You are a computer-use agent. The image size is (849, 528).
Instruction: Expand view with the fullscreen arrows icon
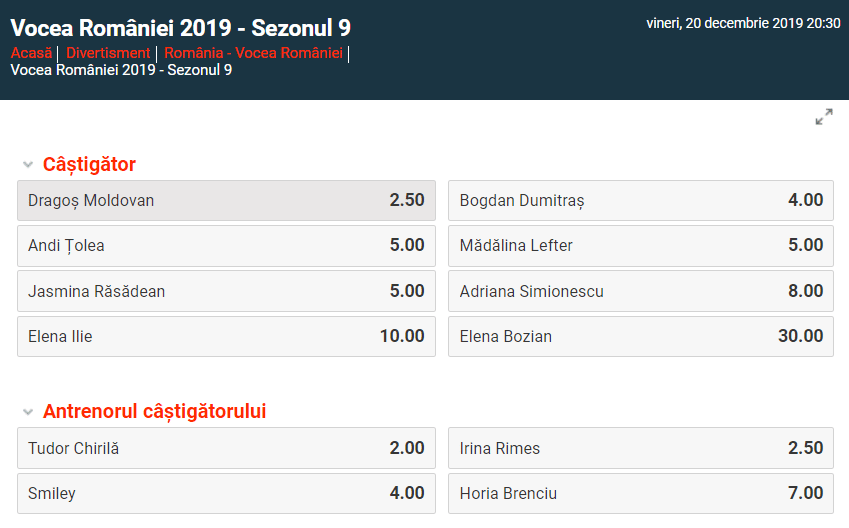[824, 116]
